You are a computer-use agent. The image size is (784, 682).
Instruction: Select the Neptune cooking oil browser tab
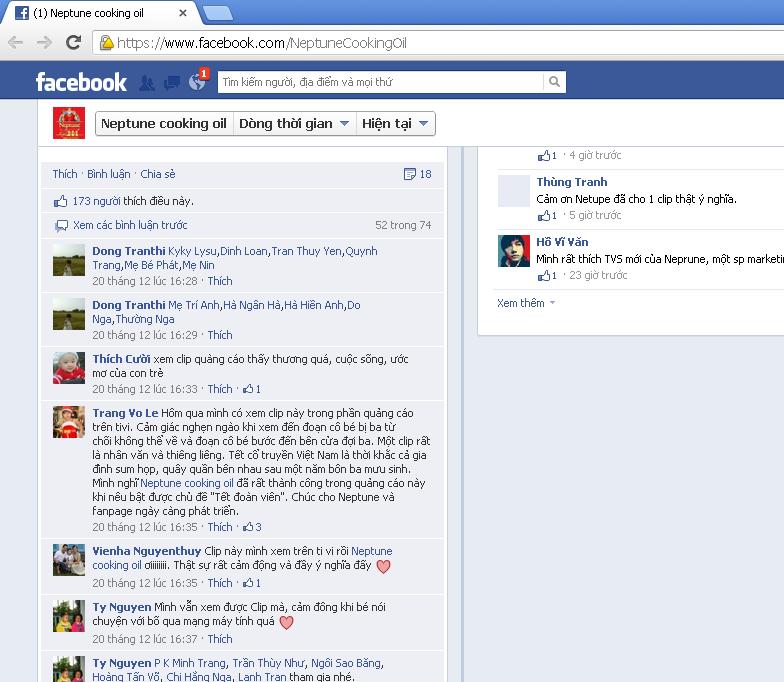coord(100,13)
